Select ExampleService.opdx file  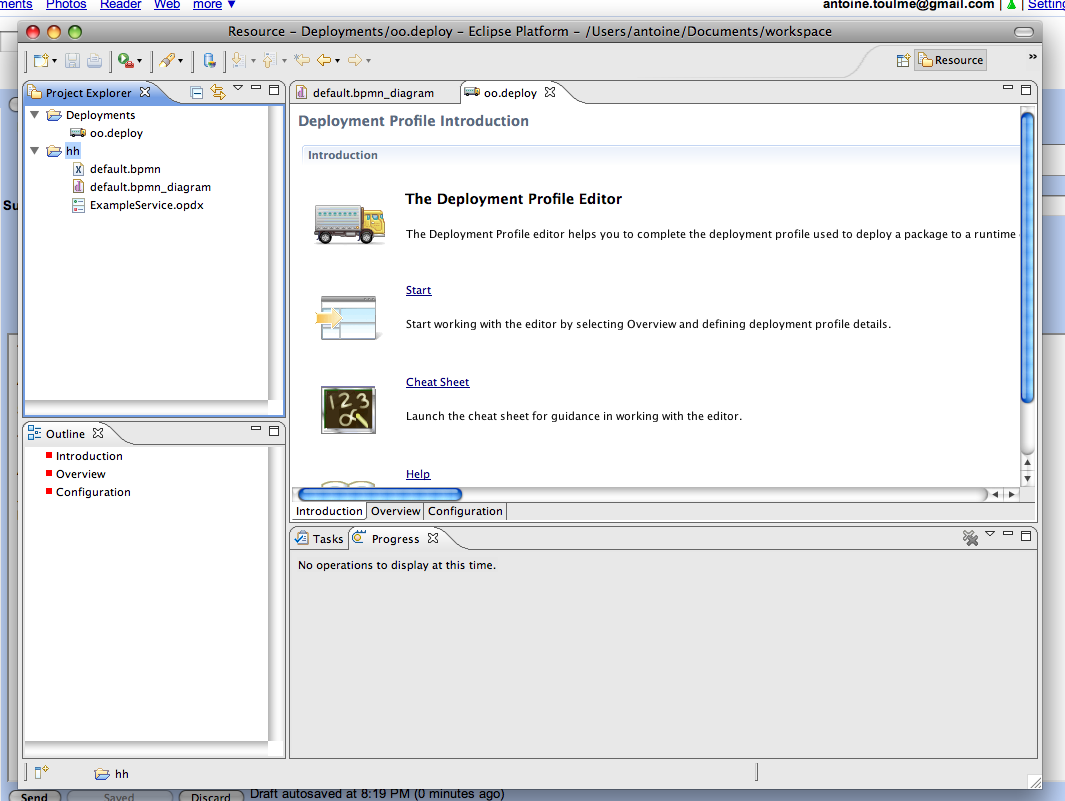click(x=146, y=205)
